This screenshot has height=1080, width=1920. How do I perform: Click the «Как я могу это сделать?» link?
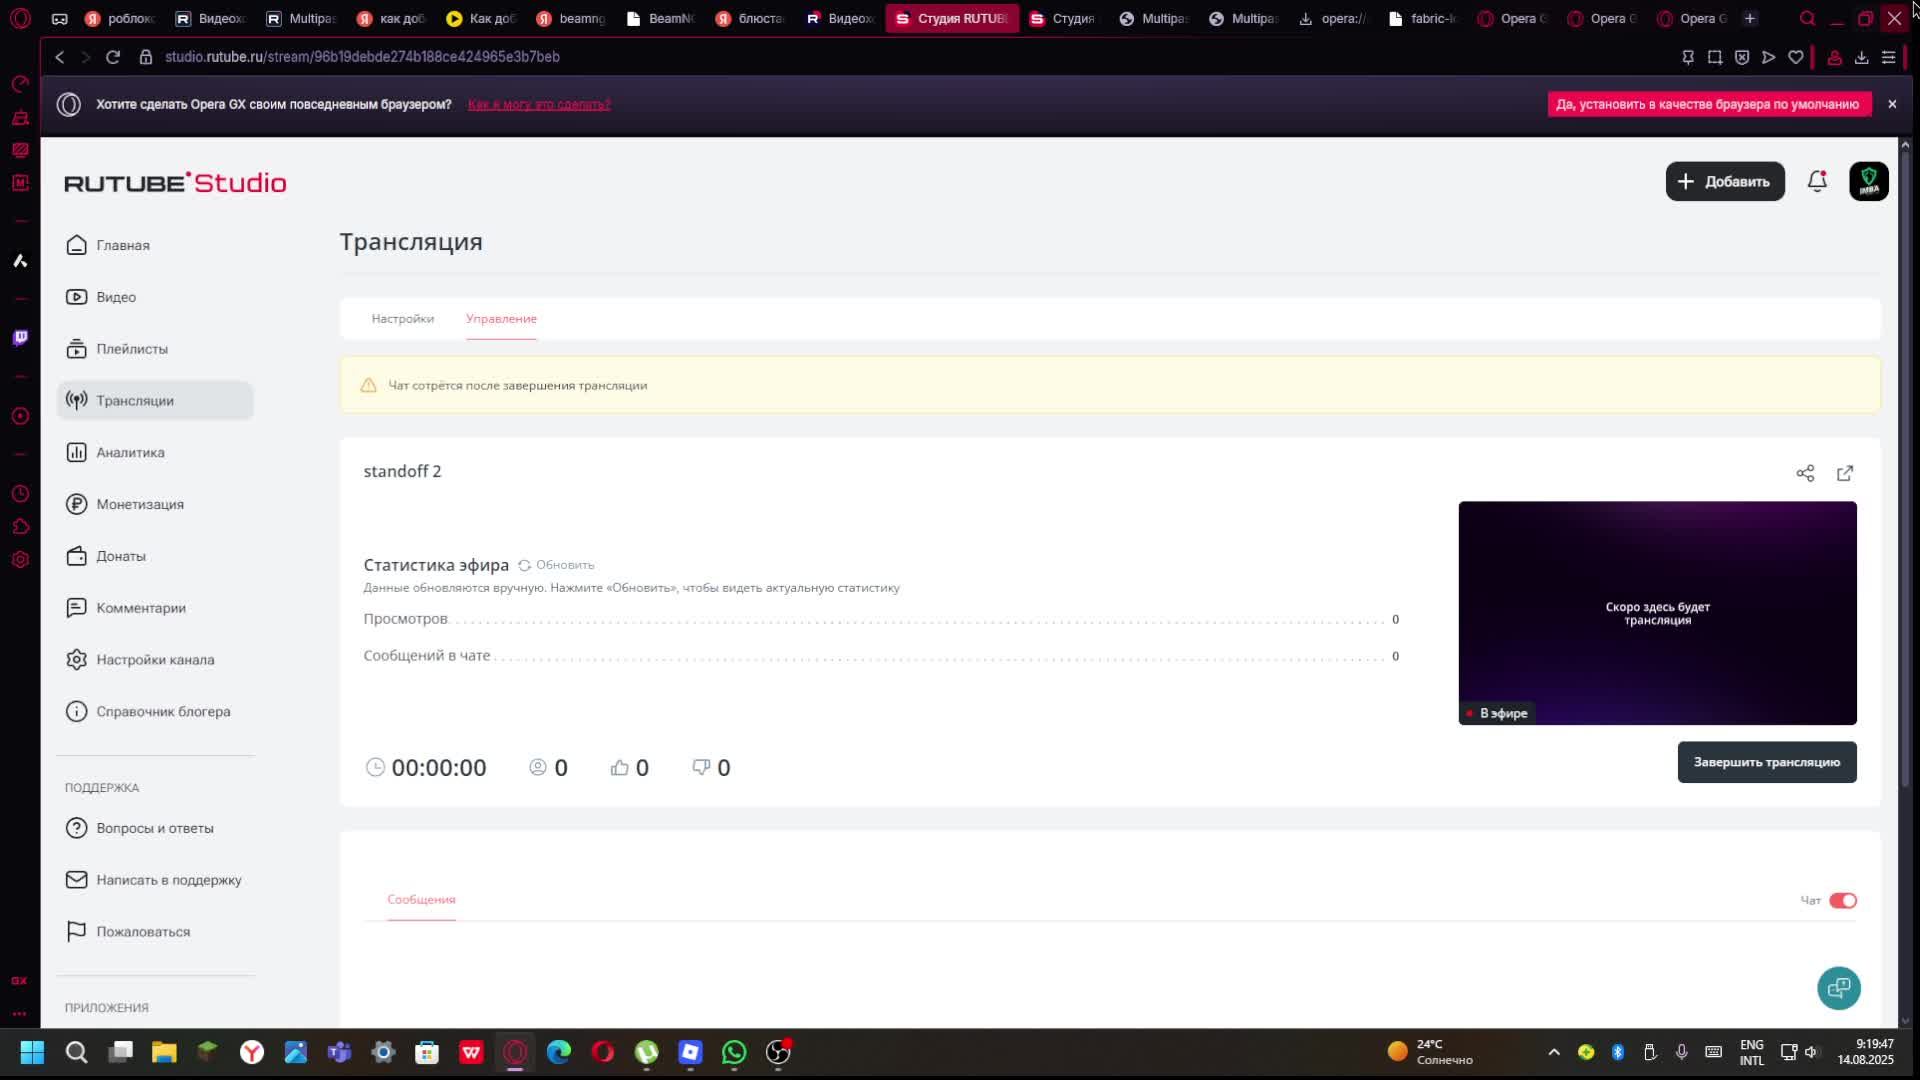[538, 104]
